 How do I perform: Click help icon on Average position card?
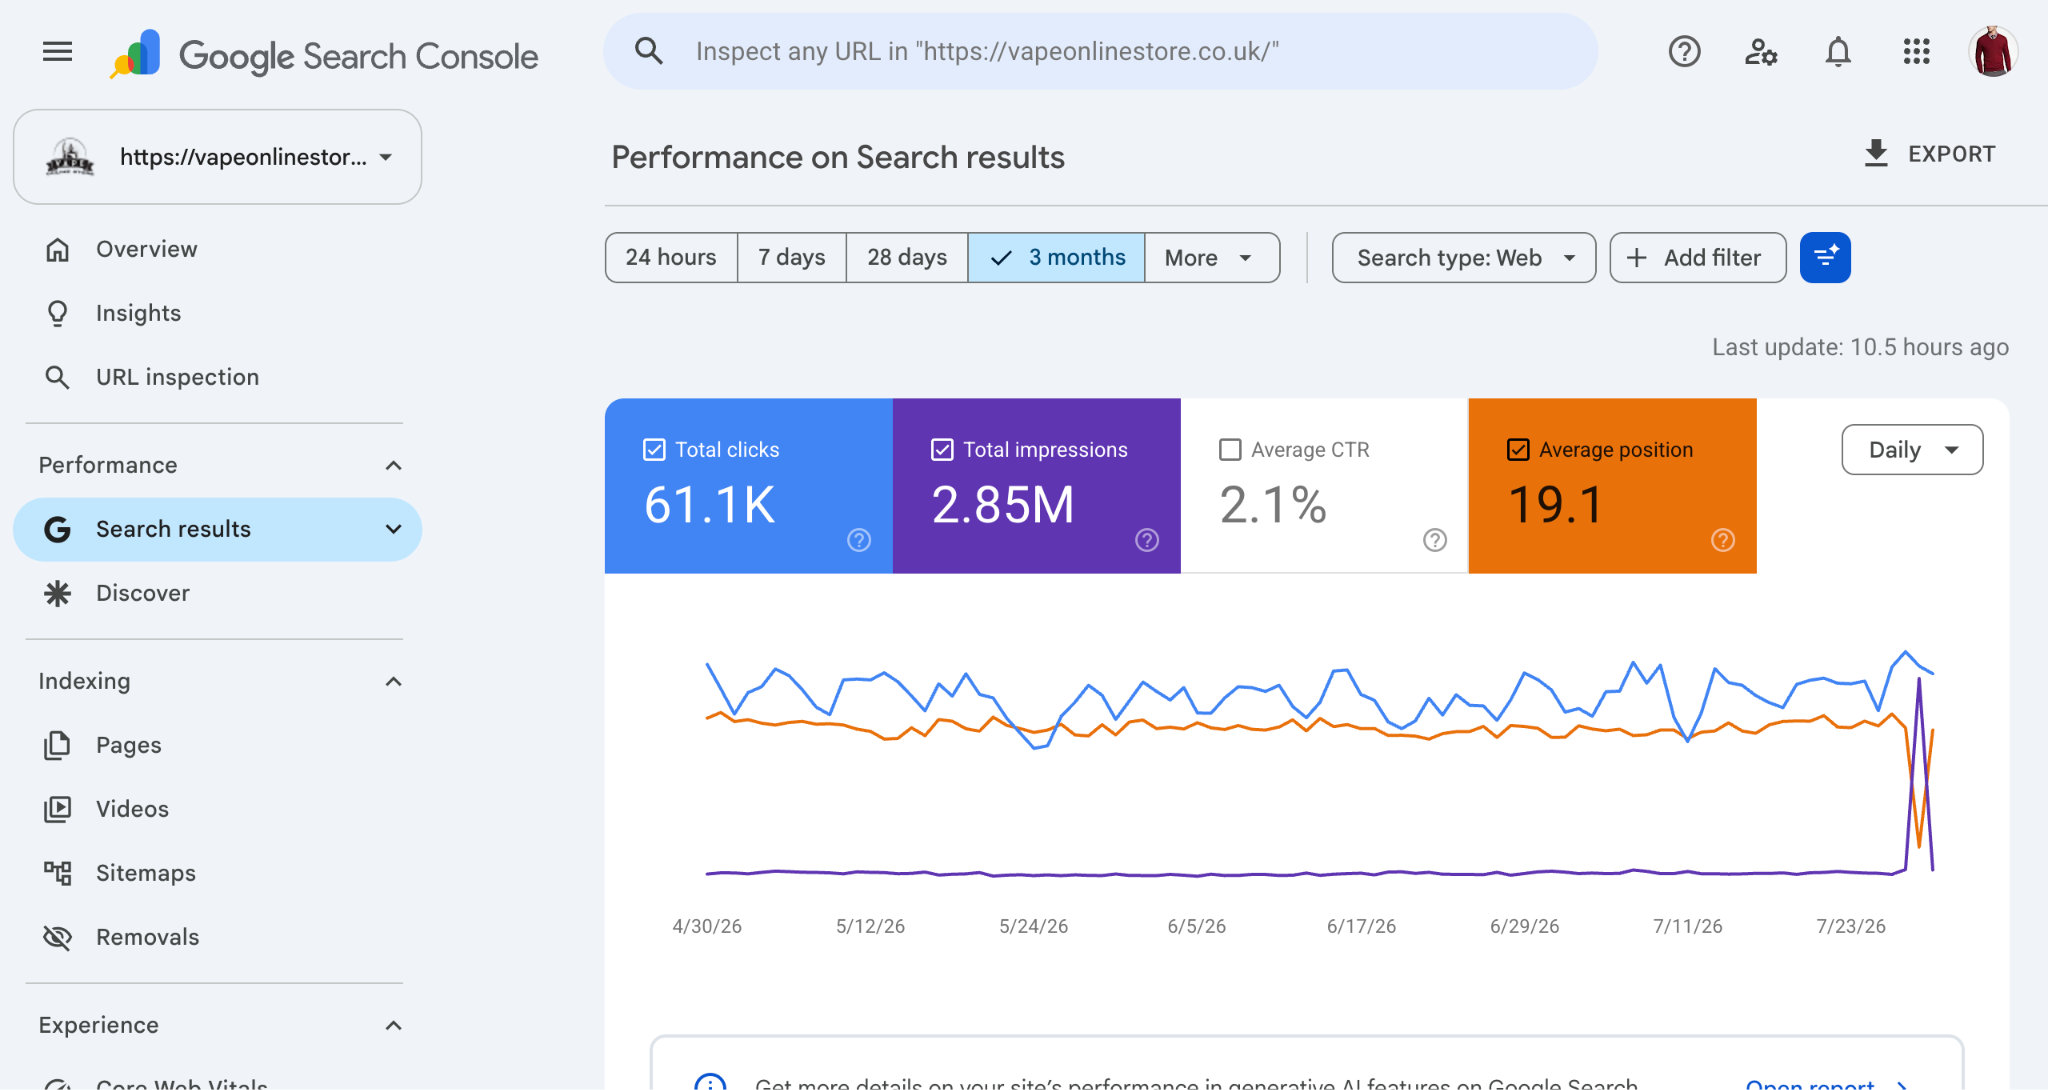click(x=1723, y=540)
